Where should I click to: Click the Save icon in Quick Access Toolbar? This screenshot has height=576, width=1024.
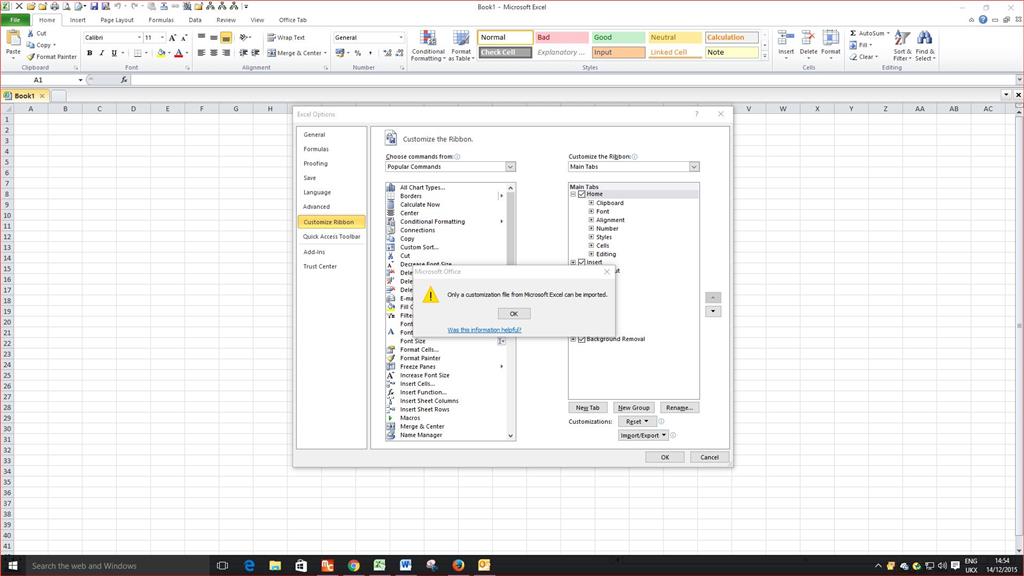coord(94,7)
